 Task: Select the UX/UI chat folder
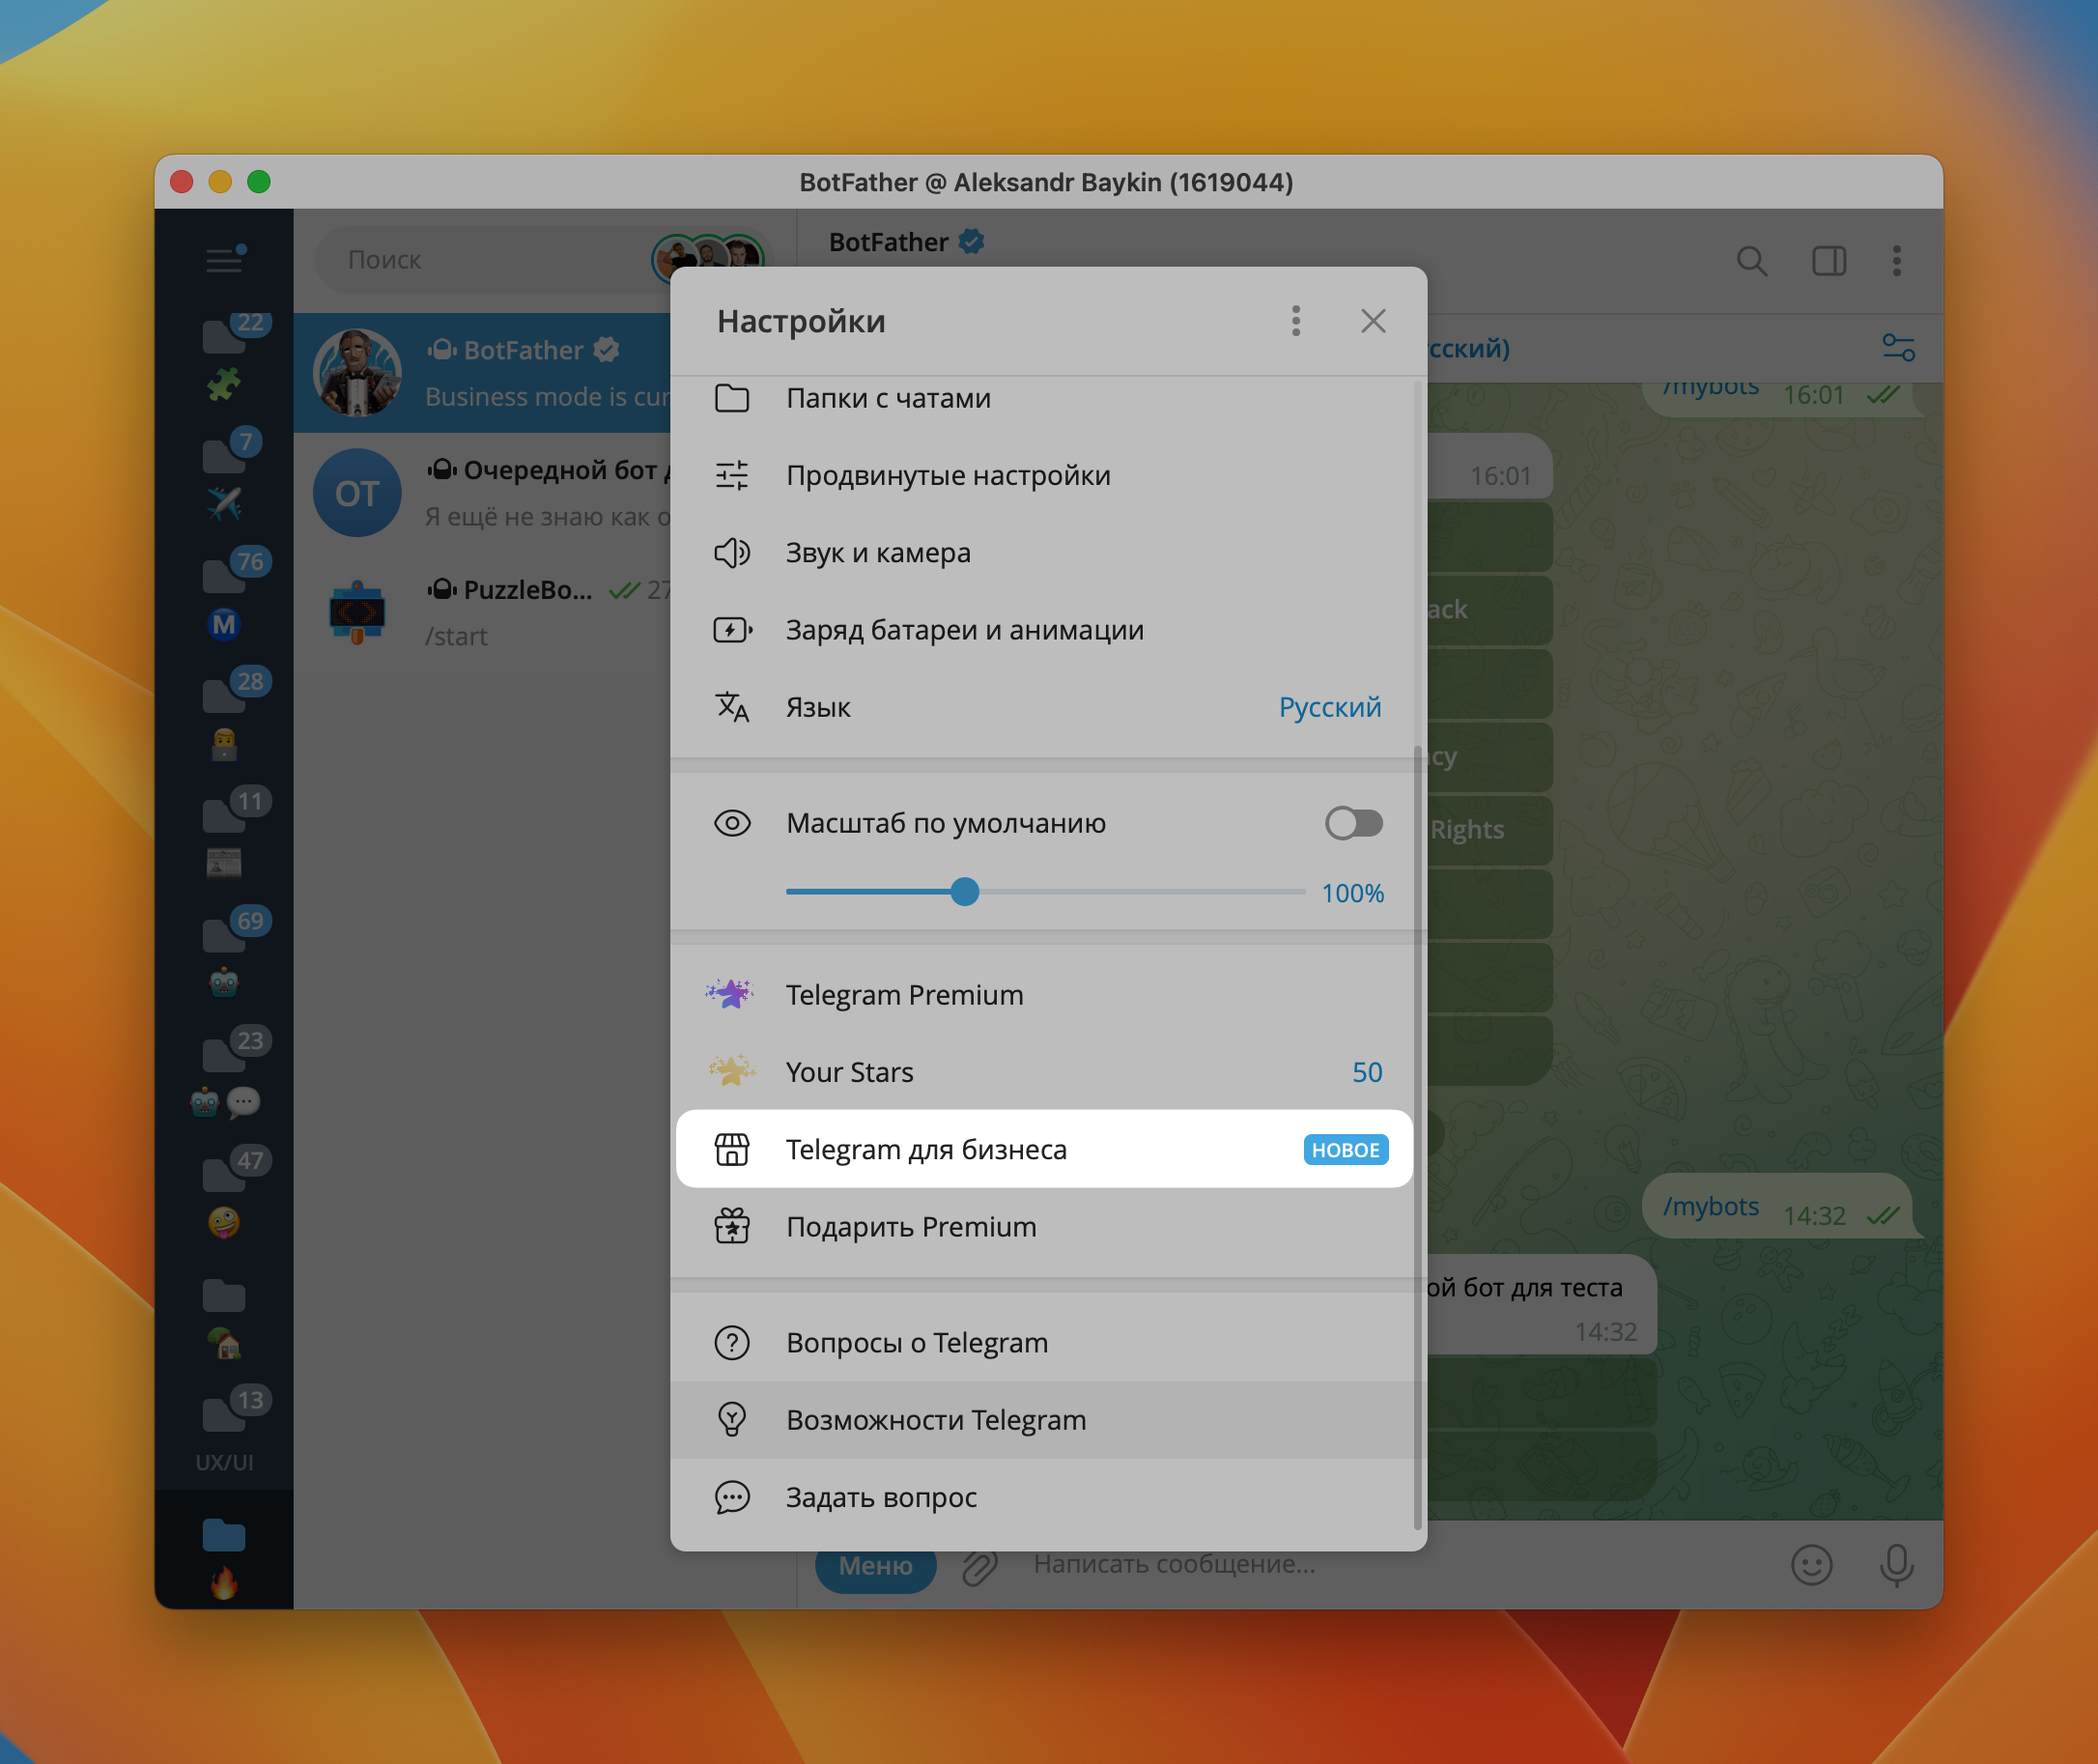pos(224,1430)
